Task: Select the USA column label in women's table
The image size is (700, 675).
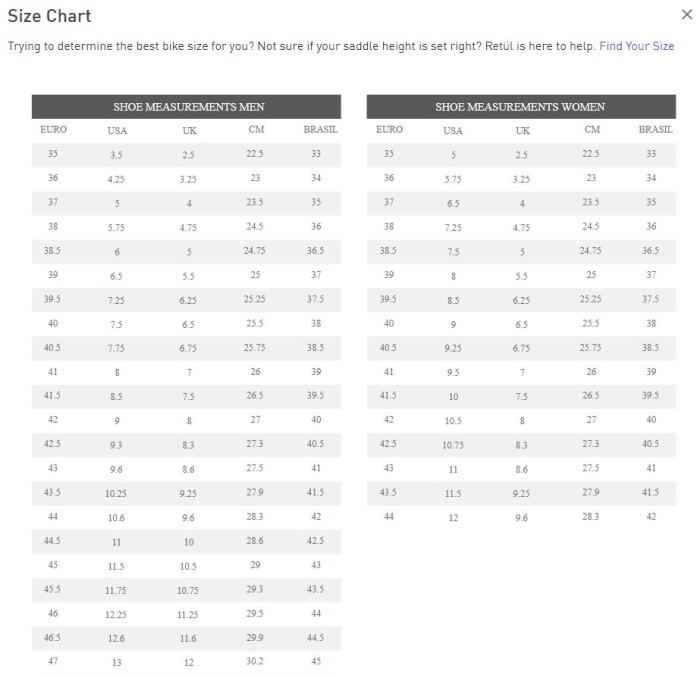Action: click(x=453, y=130)
